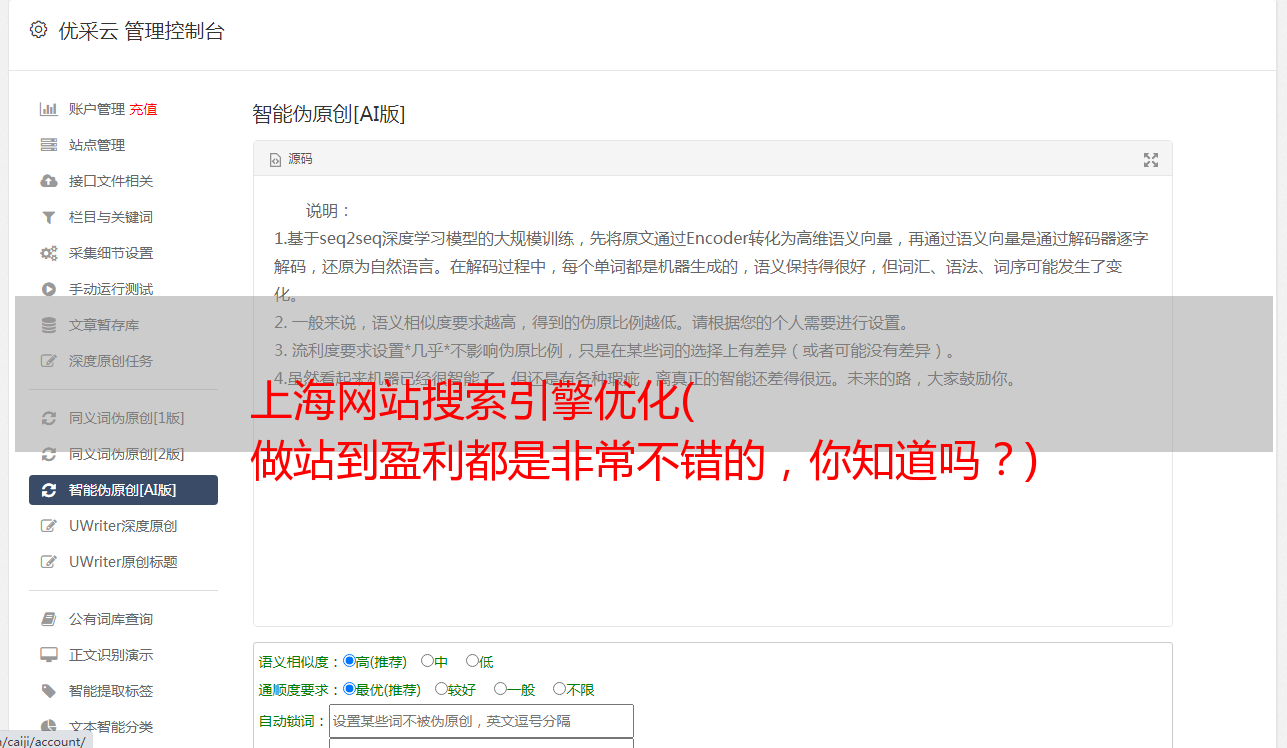Click the 智能提取标签 tag icon
Image resolution: width=1287 pixels, height=748 pixels.
48,691
